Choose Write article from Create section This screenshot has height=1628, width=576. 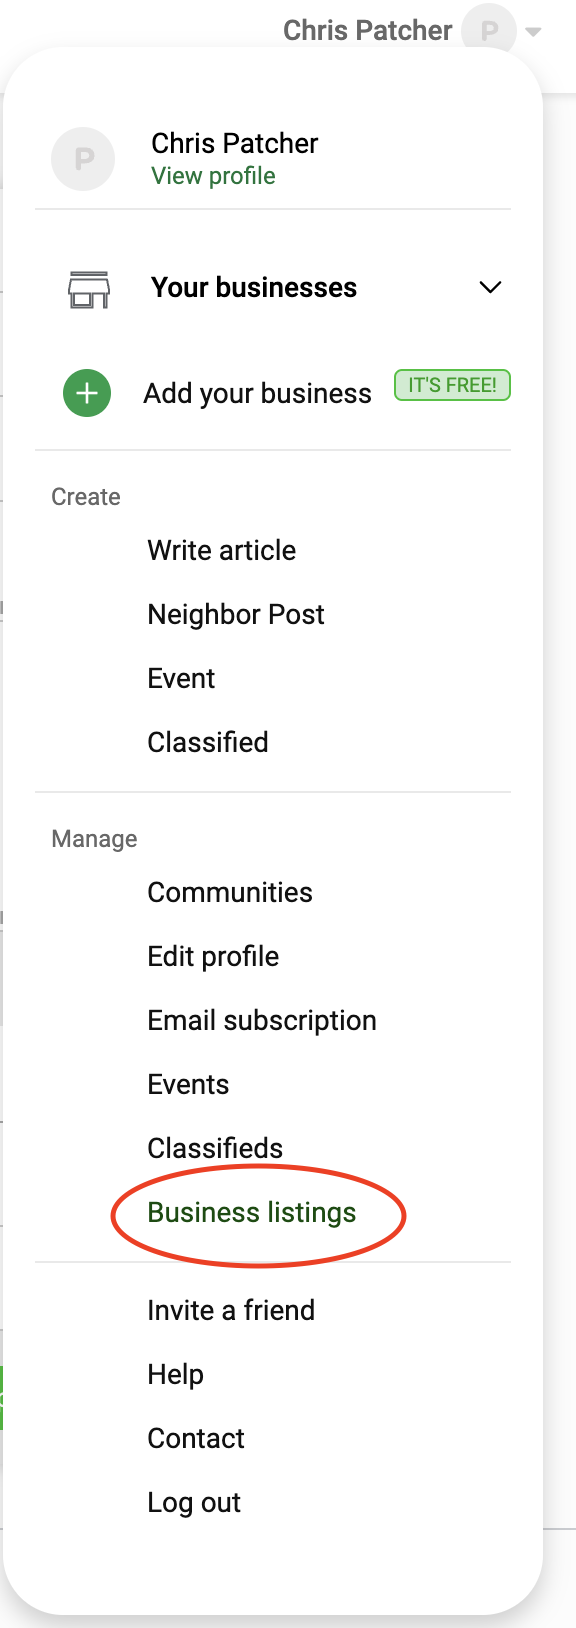tap(222, 550)
